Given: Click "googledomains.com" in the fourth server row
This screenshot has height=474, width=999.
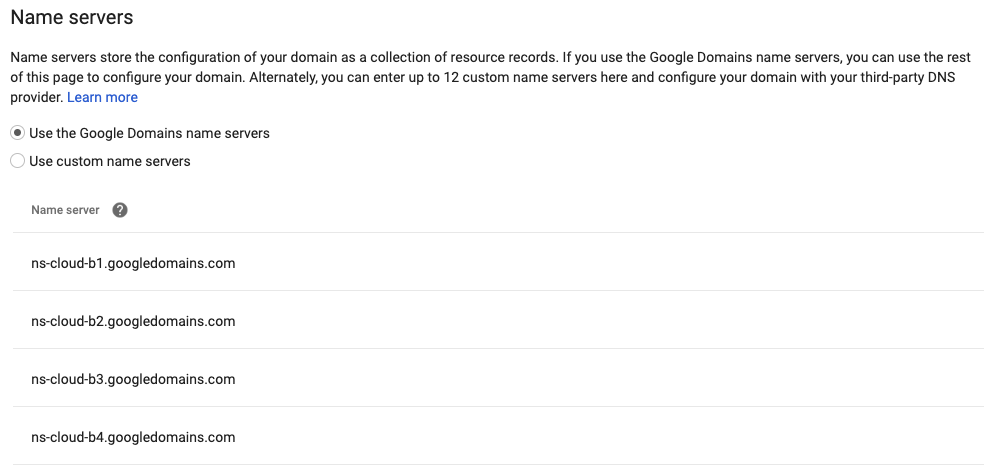Looking at the screenshot, I should click(x=171, y=437).
